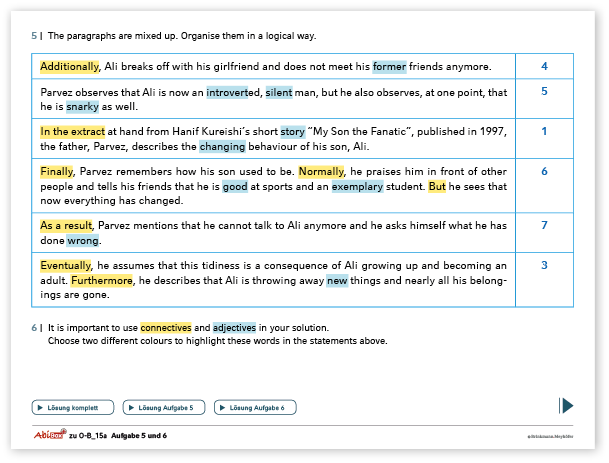609x463 pixels.
Task: Click the order cell showing number 7
Action: (x=544, y=225)
